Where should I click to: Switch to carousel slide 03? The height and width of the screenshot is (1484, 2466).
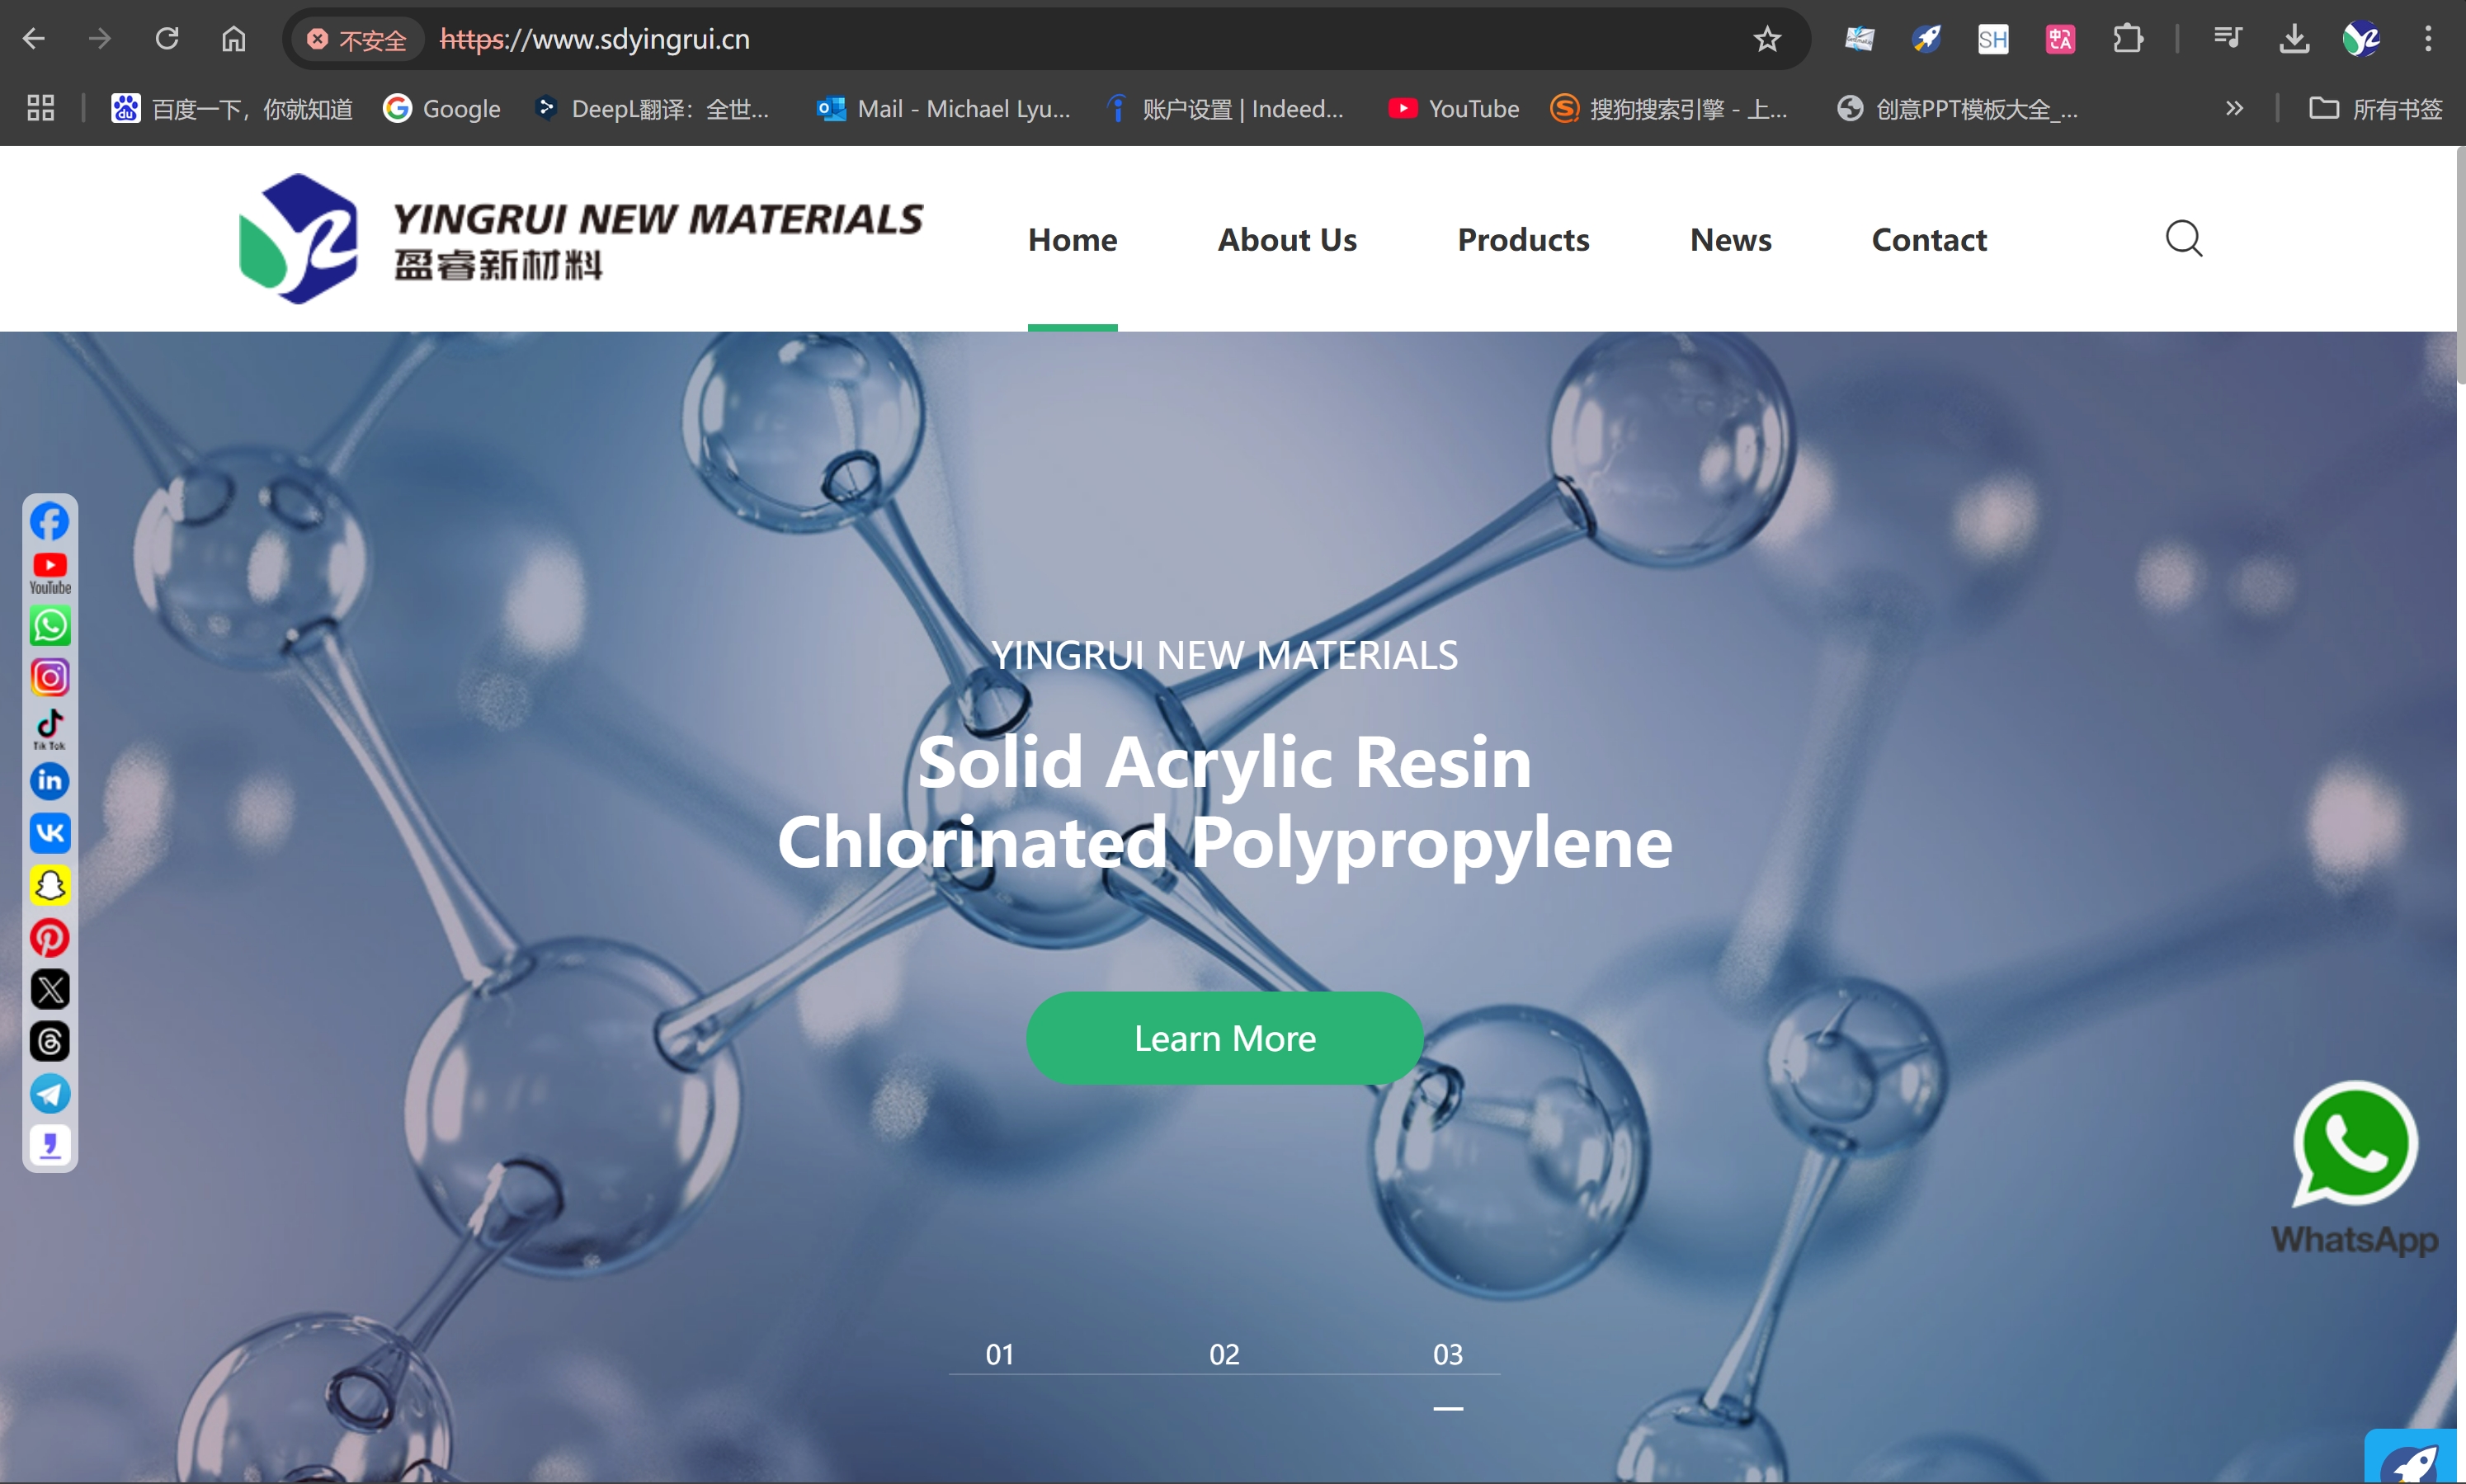tap(1448, 1354)
